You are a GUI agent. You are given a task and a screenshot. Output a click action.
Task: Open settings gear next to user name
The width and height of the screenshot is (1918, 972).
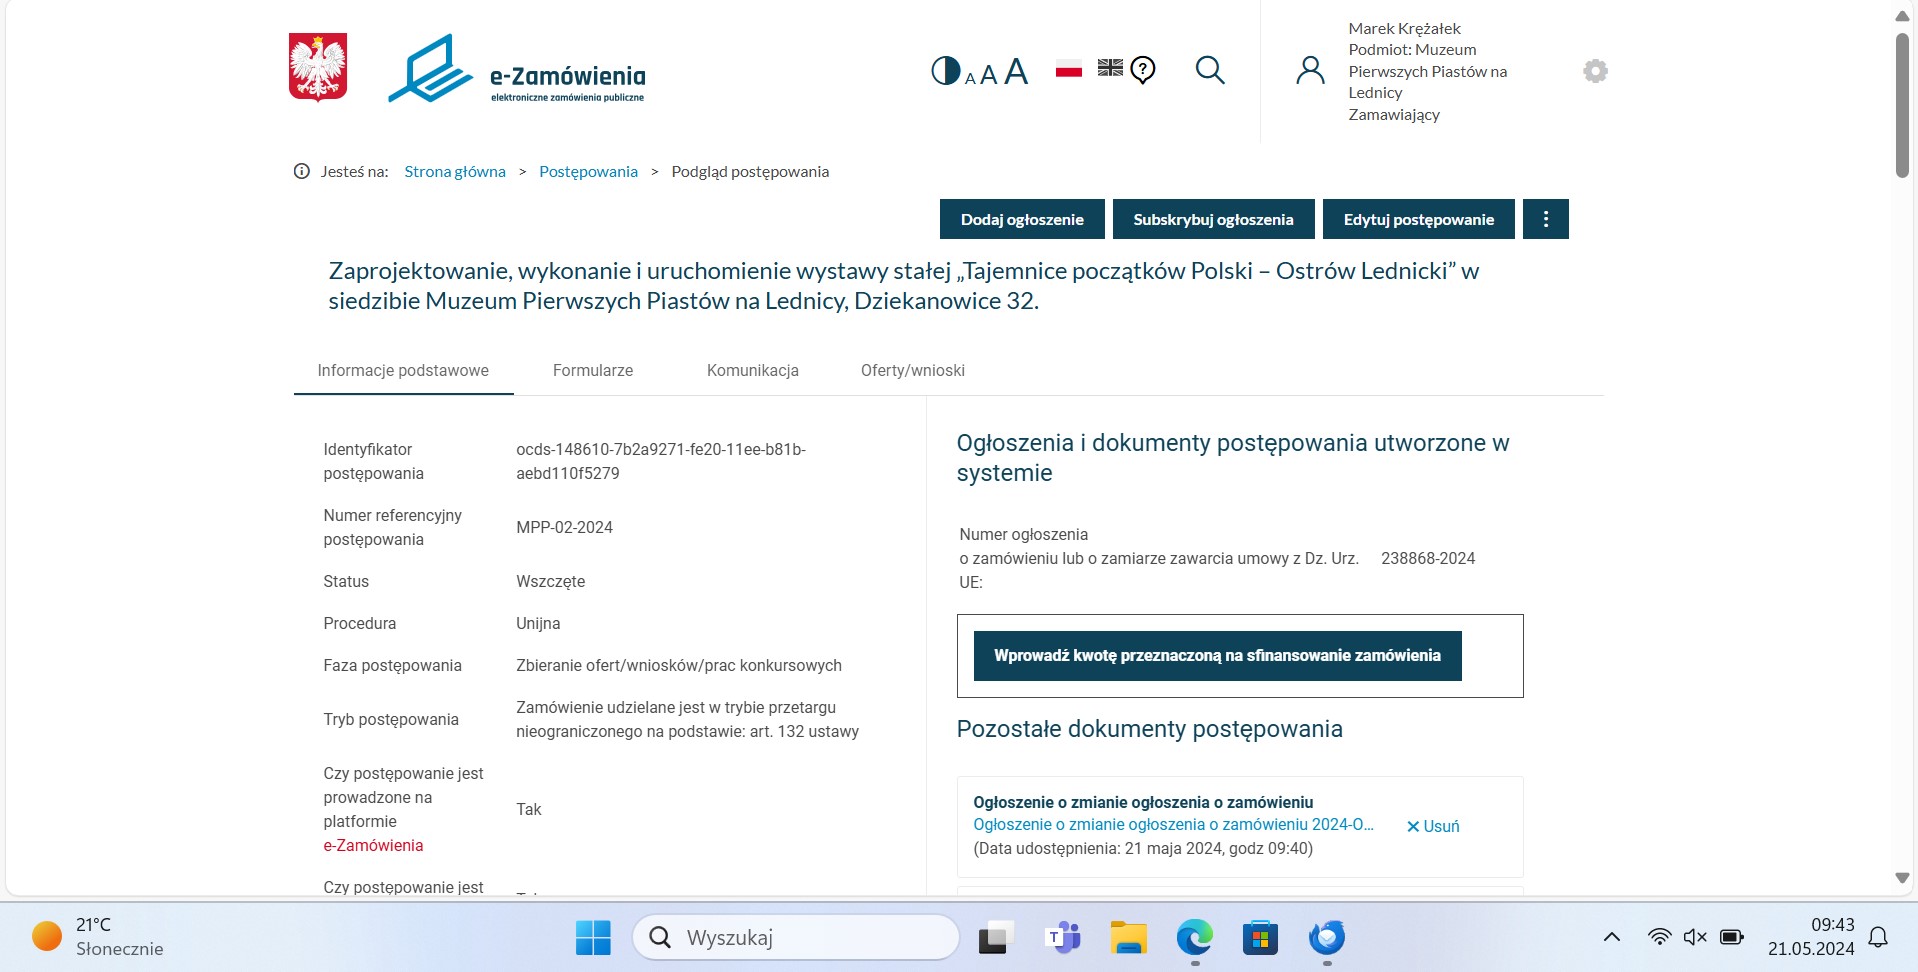(1595, 71)
